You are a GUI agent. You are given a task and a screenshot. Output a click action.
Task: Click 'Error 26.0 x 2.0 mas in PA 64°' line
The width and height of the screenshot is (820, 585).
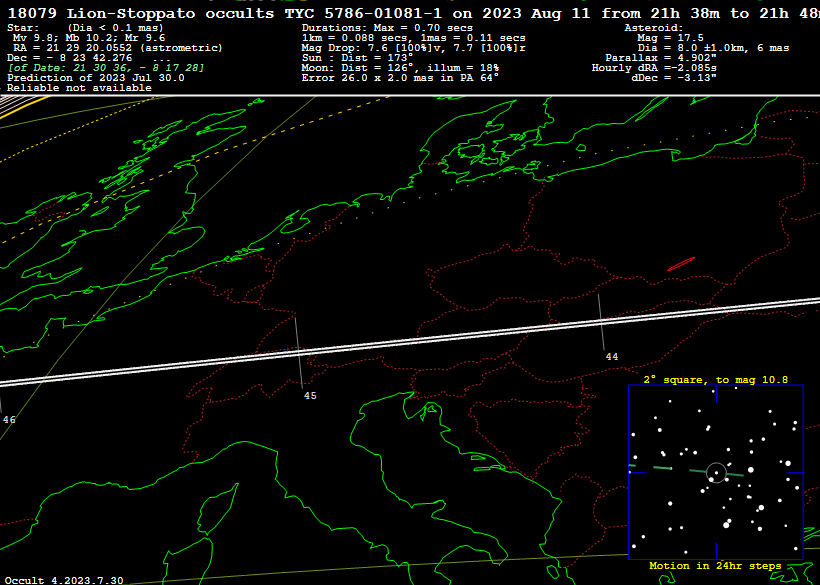point(400,77)
